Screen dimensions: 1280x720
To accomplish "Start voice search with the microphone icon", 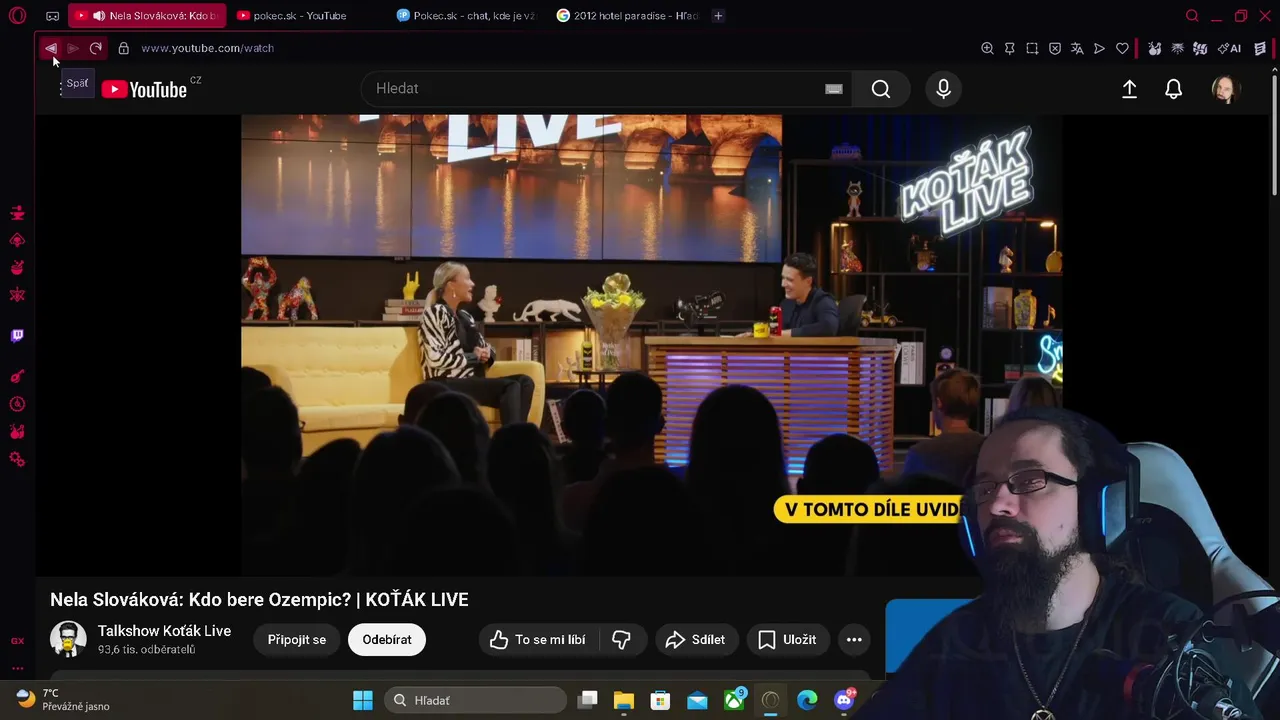I will pyautogui.click(x=943, y=89).
